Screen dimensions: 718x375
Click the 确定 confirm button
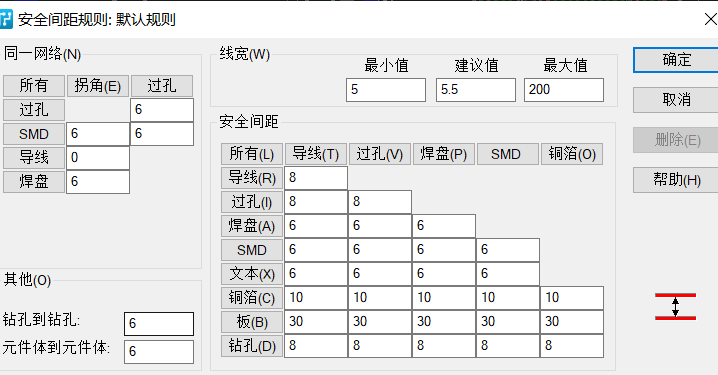[676, 60]
